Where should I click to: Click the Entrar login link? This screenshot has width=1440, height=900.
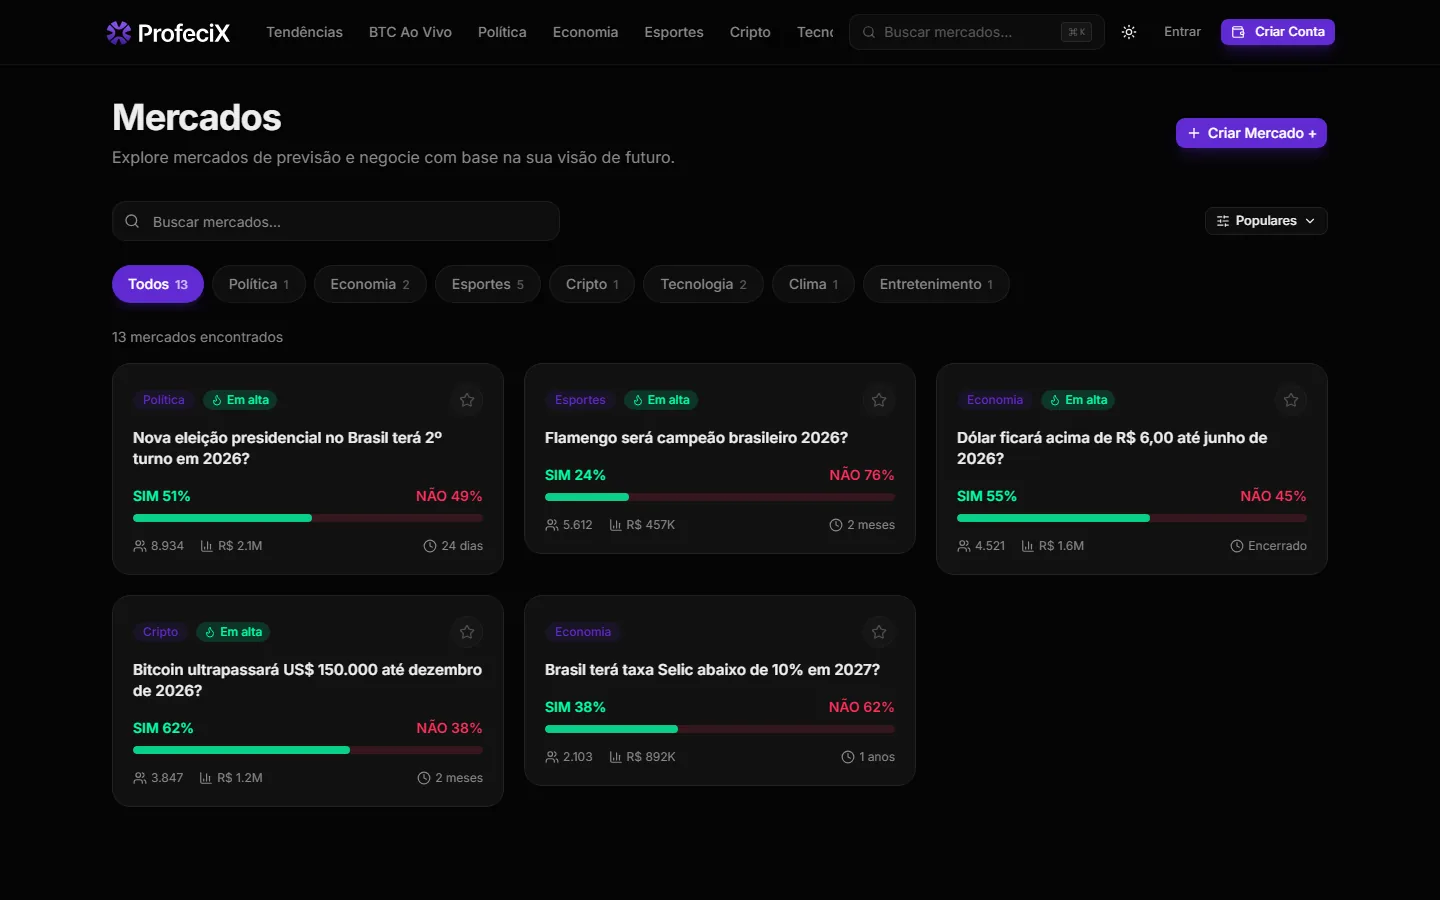pyautogui.click(x=1182, y=32)
